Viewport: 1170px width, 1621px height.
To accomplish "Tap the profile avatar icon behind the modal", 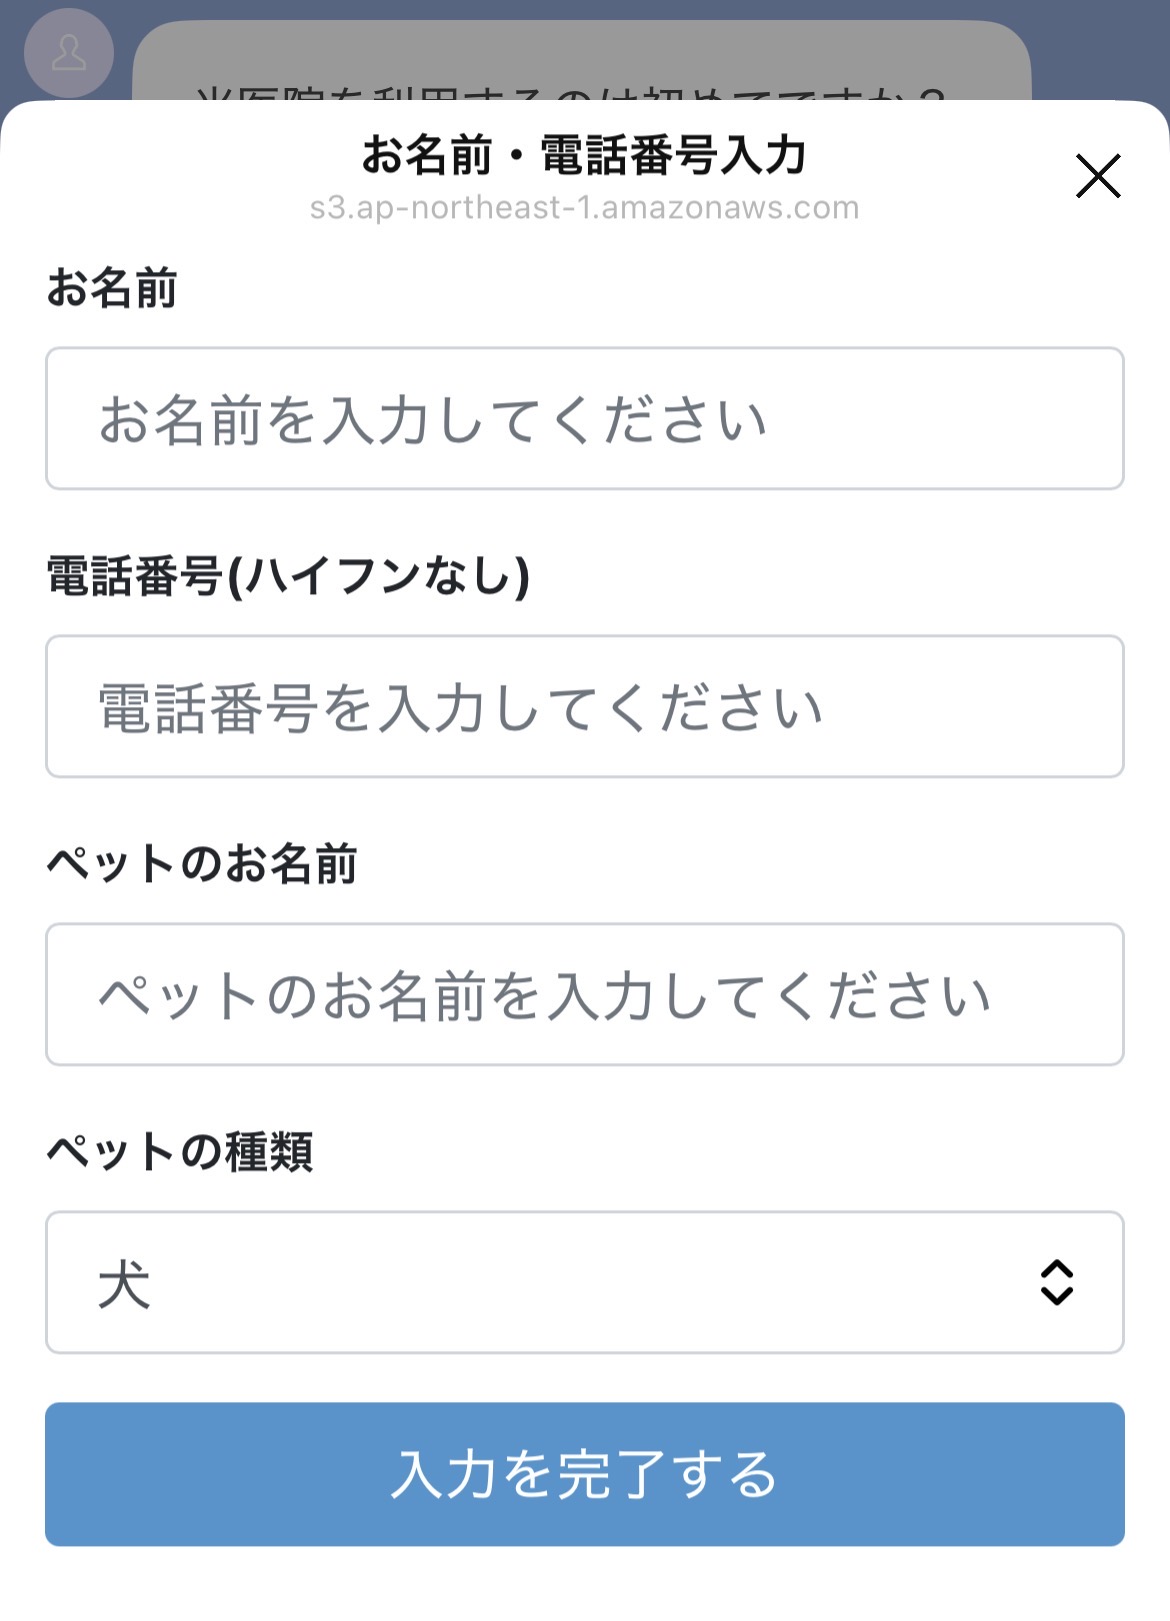I will tap(68, 52).
